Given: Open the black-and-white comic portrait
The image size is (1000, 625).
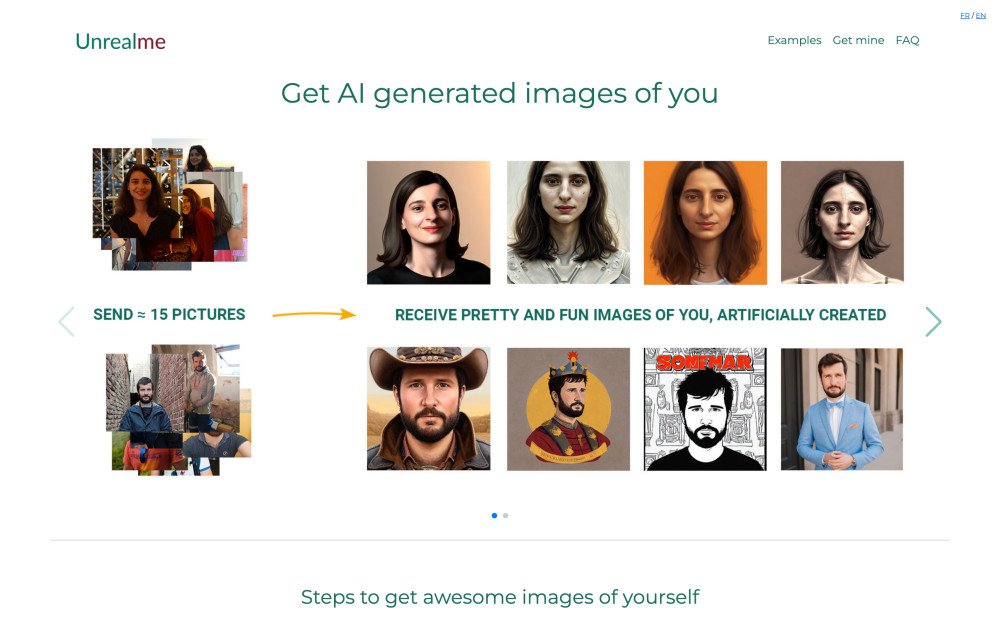Looking at the screenshot, I should (705, 408).
